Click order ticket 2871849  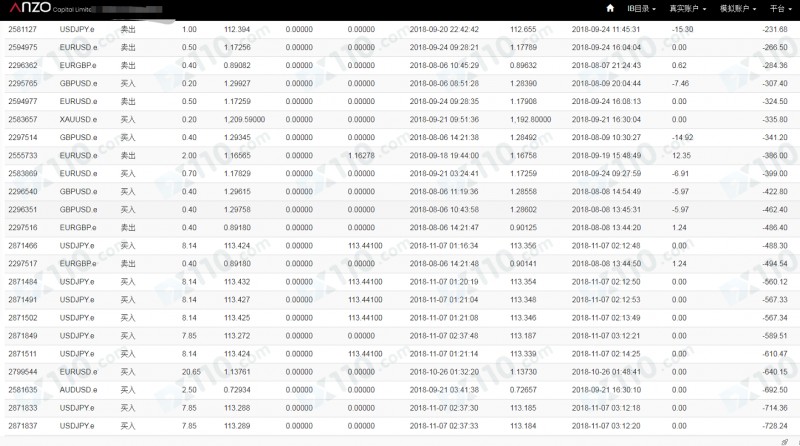[23, 335]
